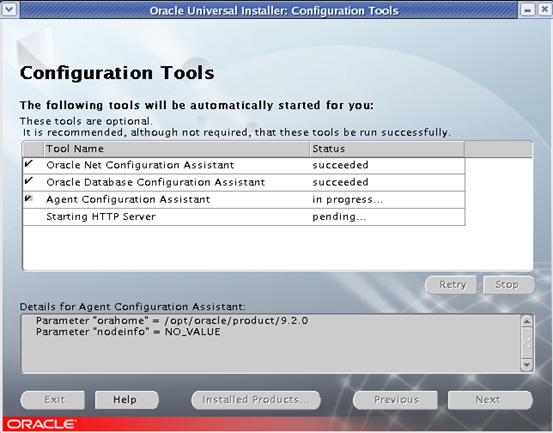The width and height of the screenshot is (553, 433).
Task: Click the details panel scrollbar thumb
Action: (x=527, y=343)
